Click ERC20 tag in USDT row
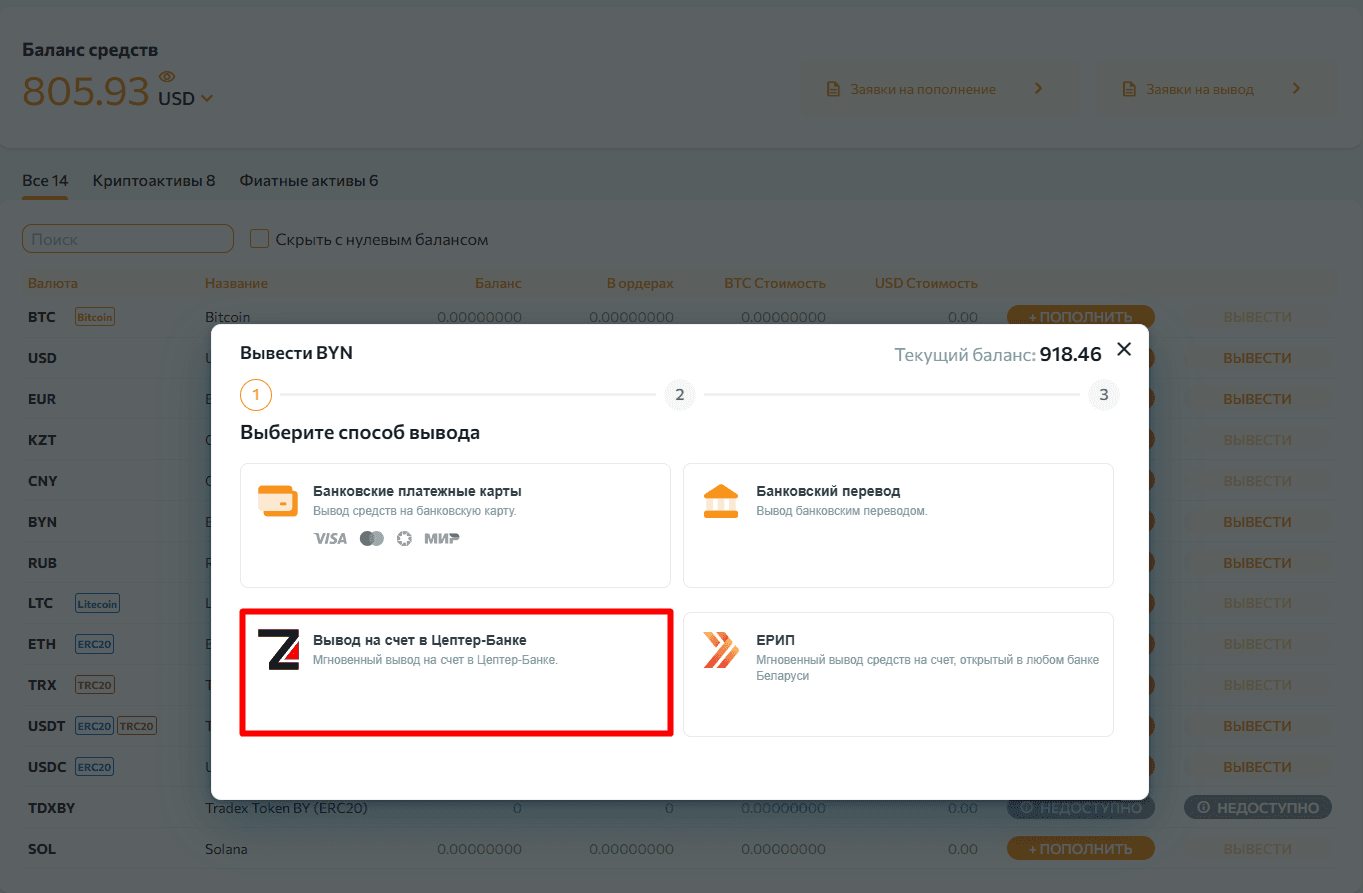1363x893 pixels. pyautogui.click(x=95, y=726)
